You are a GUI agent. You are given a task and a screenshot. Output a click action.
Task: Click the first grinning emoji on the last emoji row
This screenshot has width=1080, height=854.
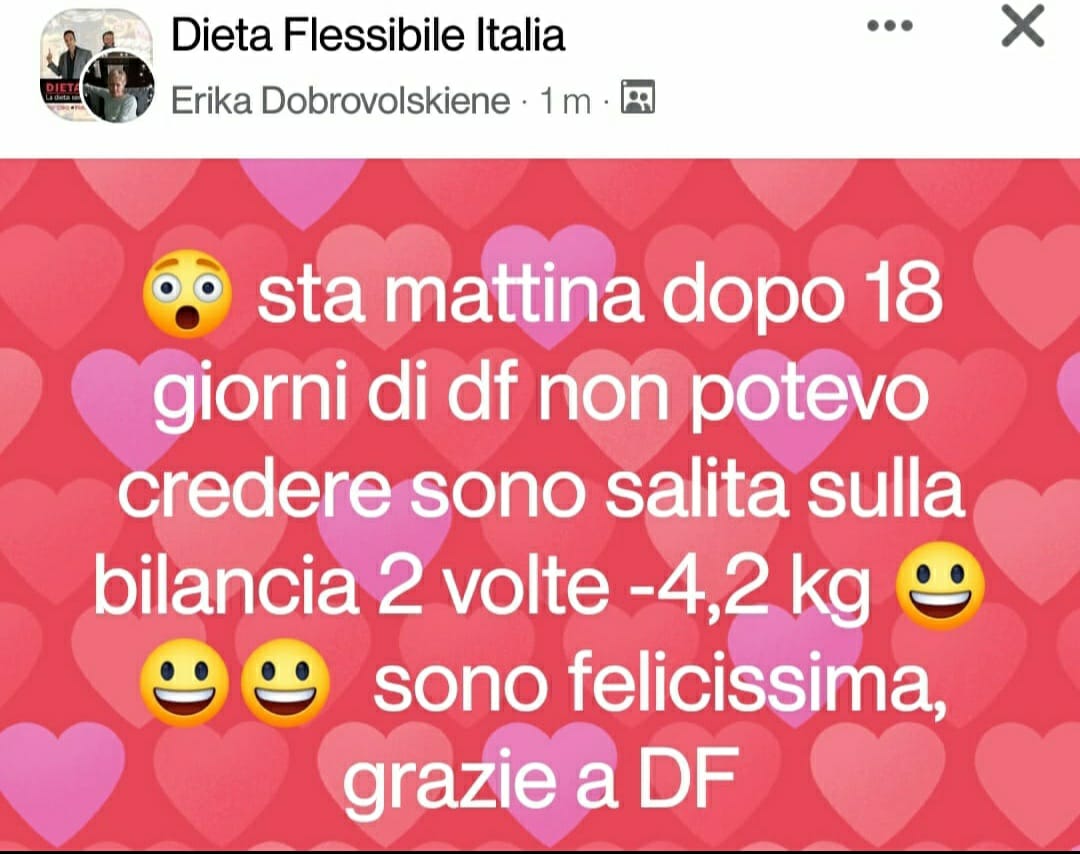pyautogui.click(x=185, y=682)
